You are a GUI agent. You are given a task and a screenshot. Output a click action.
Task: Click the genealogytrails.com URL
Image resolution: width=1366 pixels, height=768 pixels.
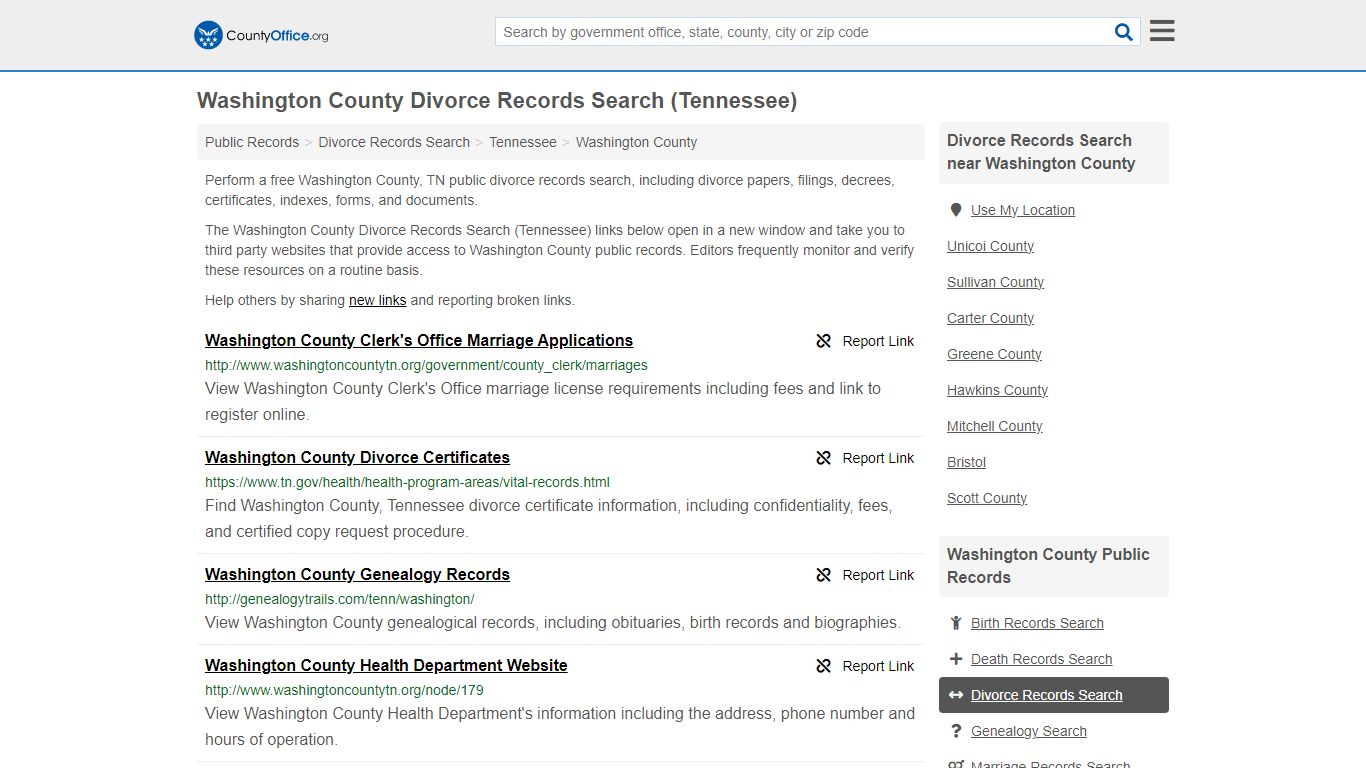(339, 599)
